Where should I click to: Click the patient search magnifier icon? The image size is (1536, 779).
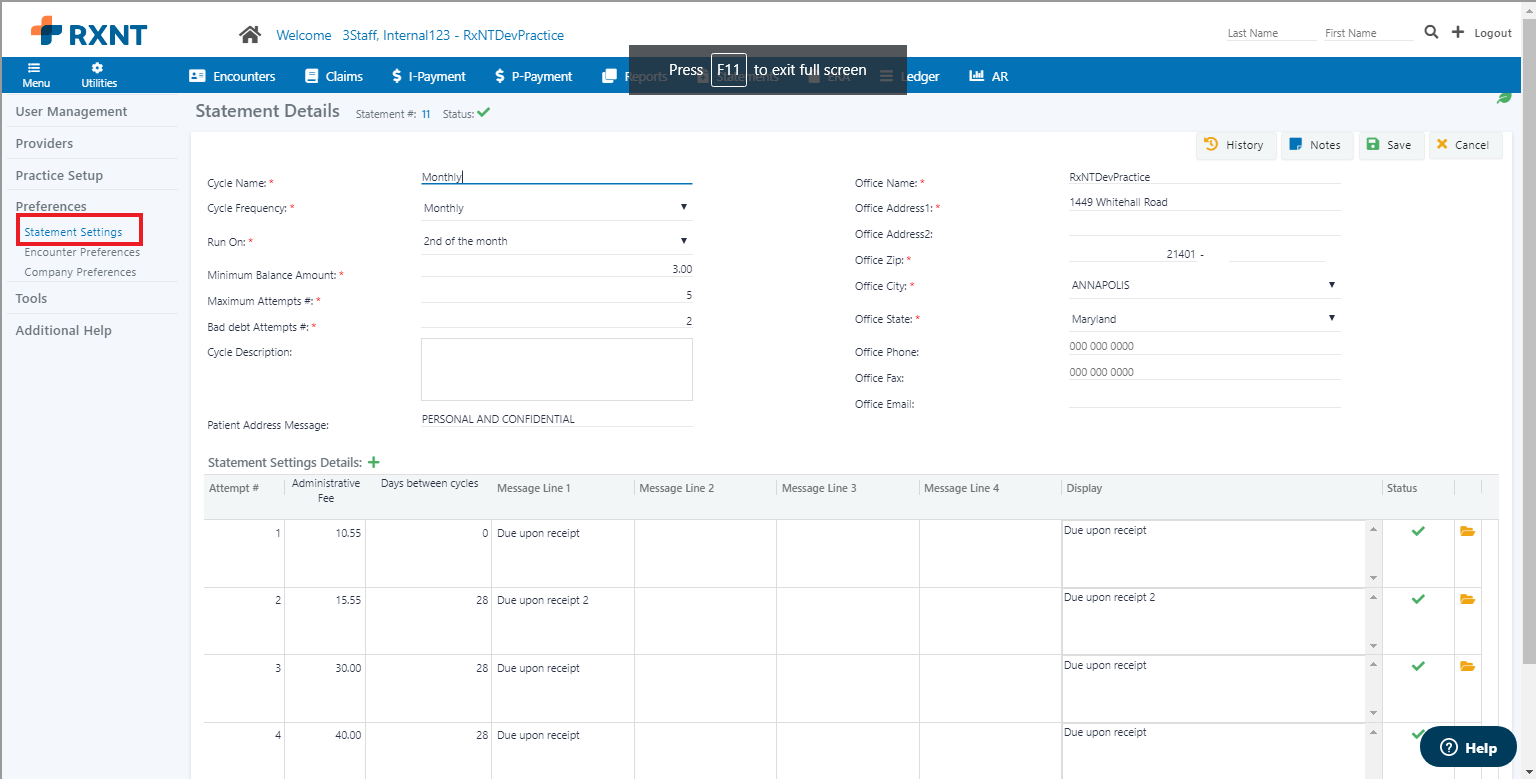click(x=1431, y=32)
